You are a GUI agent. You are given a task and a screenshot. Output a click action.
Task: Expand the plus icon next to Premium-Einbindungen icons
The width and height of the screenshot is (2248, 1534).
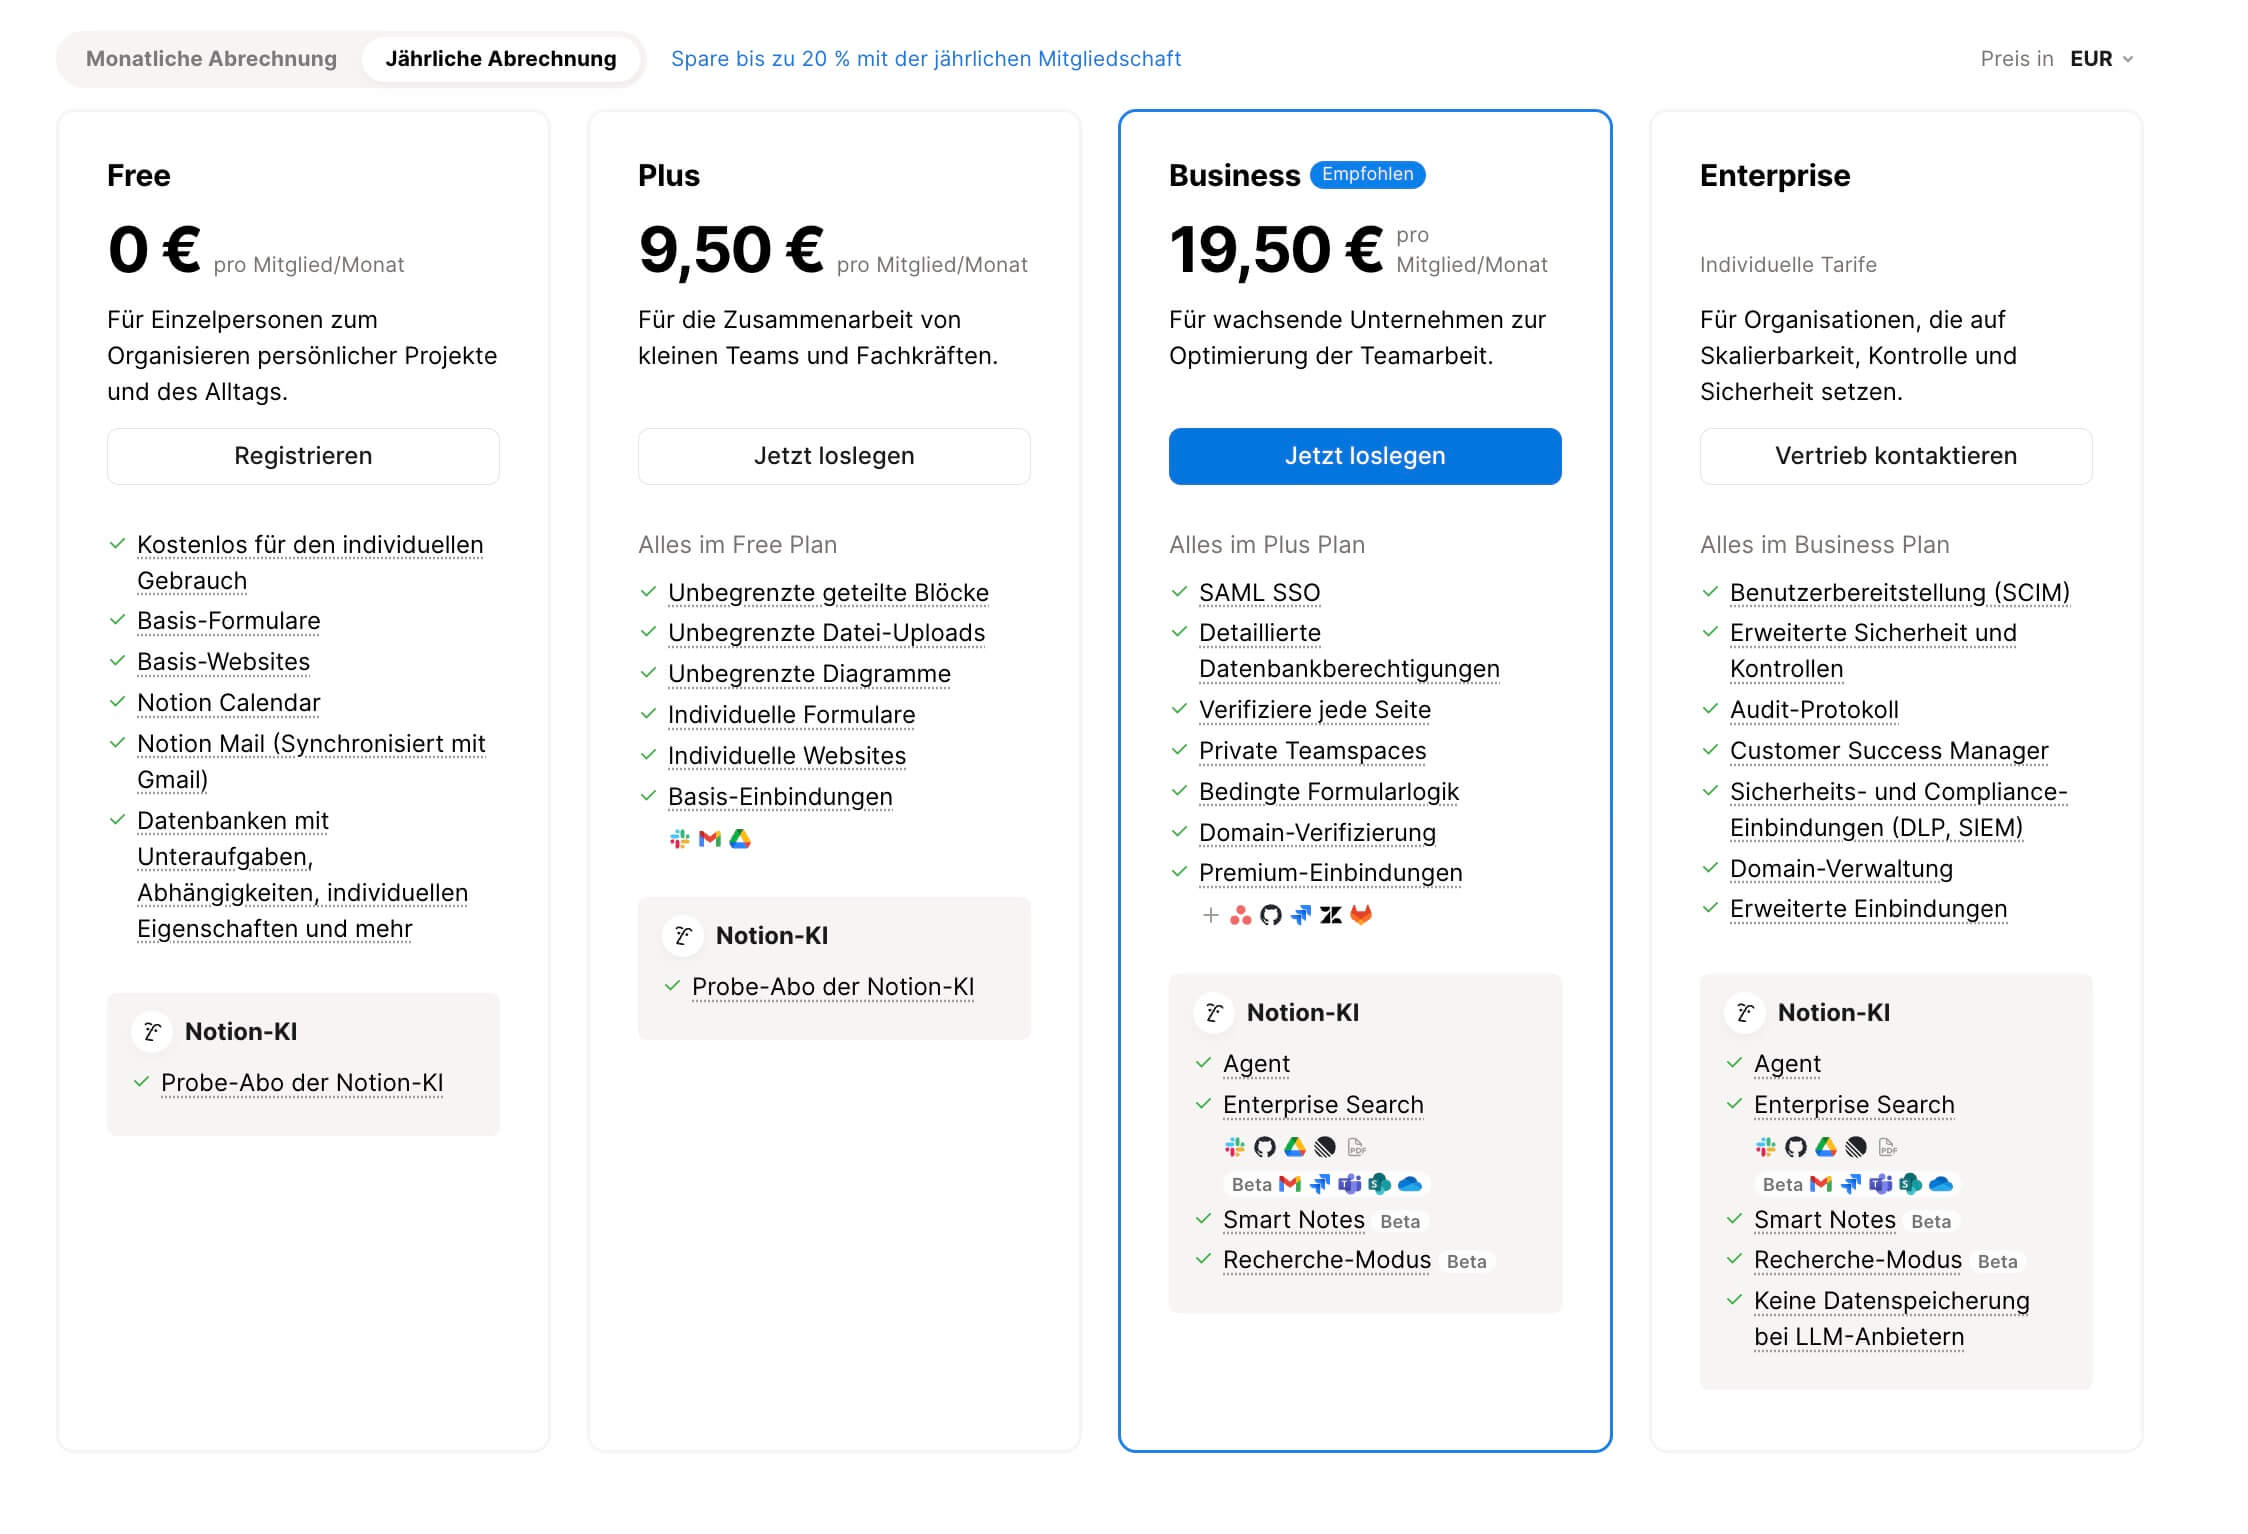(1211, 915)
